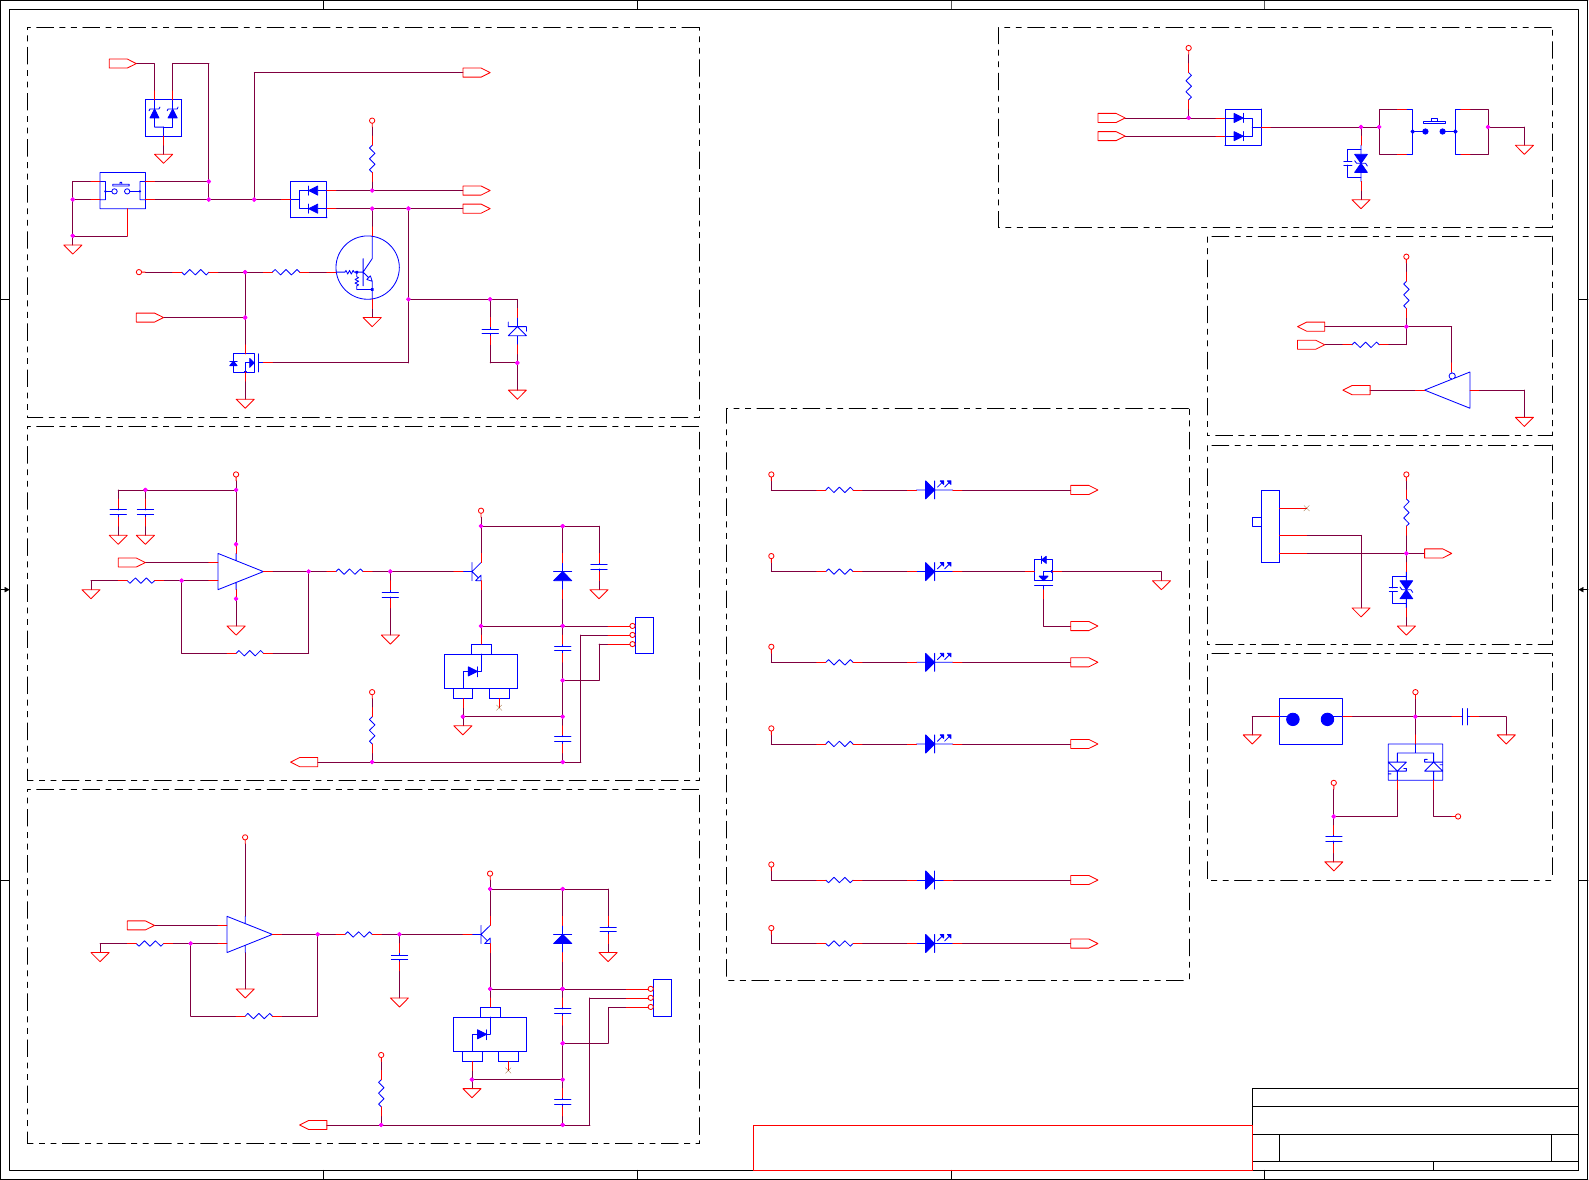Click the LED in the row with the MOSFET
The width and height of the screenshot is (1589, 1180).
click(x=936, y=570)
